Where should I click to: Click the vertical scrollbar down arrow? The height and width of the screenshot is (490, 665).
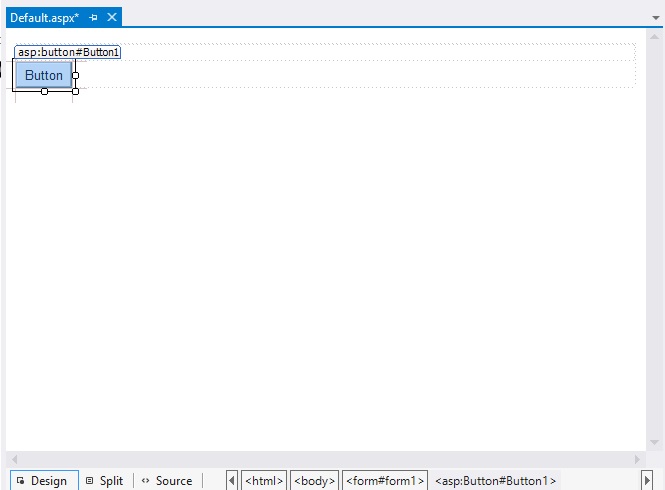point(654,442)
